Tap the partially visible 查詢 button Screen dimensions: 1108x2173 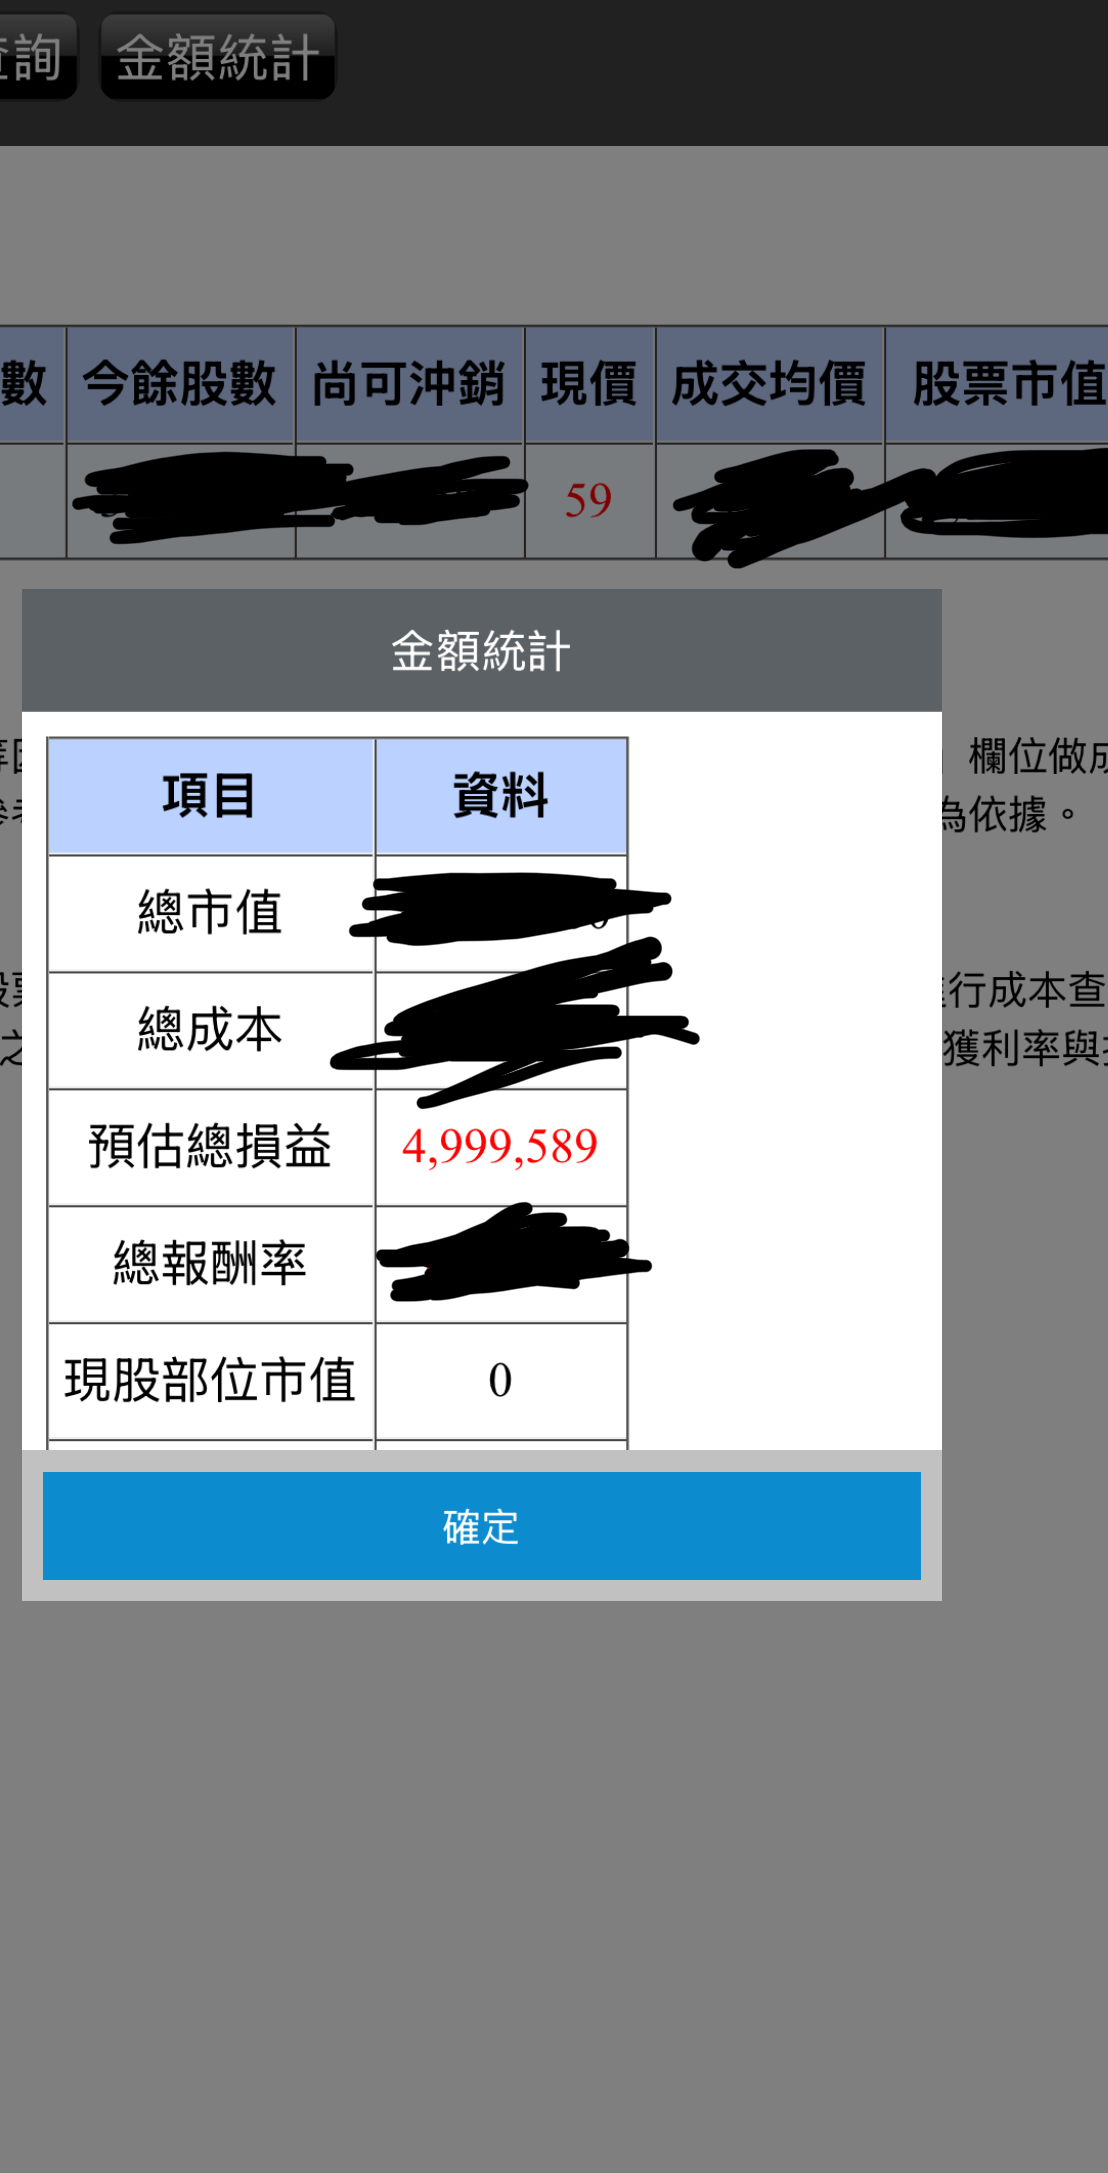(36, 57)
